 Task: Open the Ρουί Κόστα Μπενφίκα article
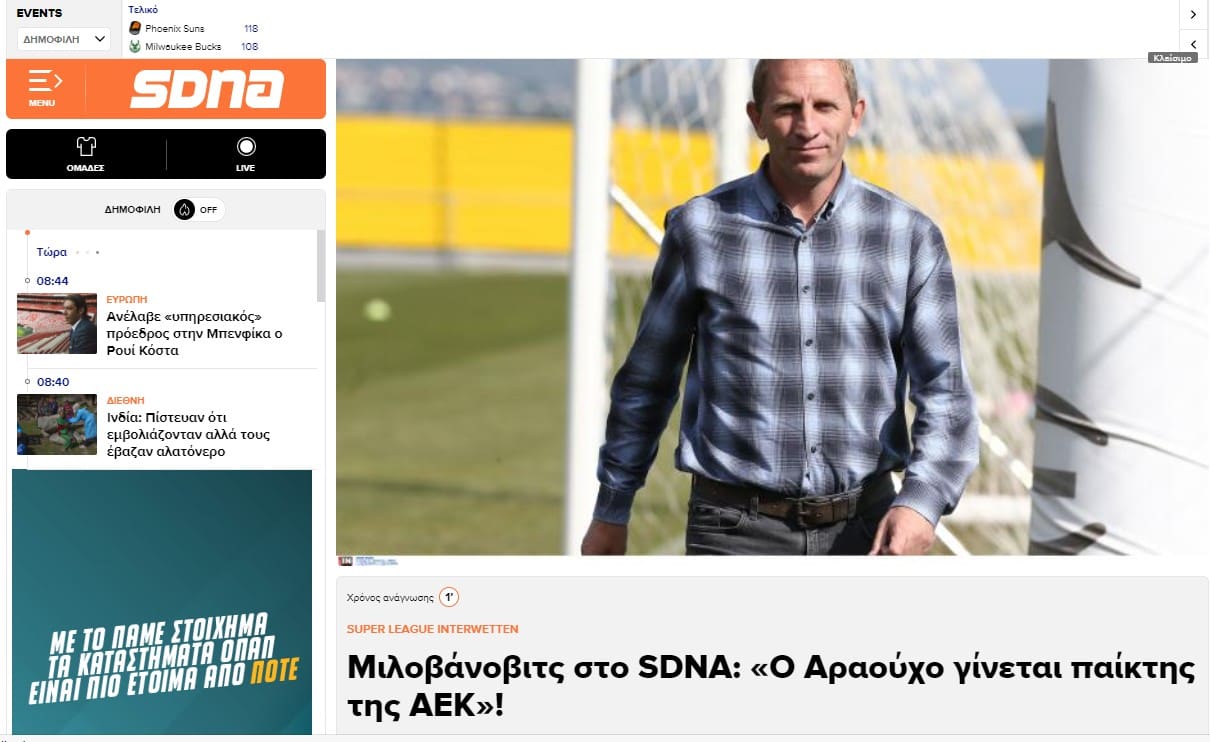(195, 334)
